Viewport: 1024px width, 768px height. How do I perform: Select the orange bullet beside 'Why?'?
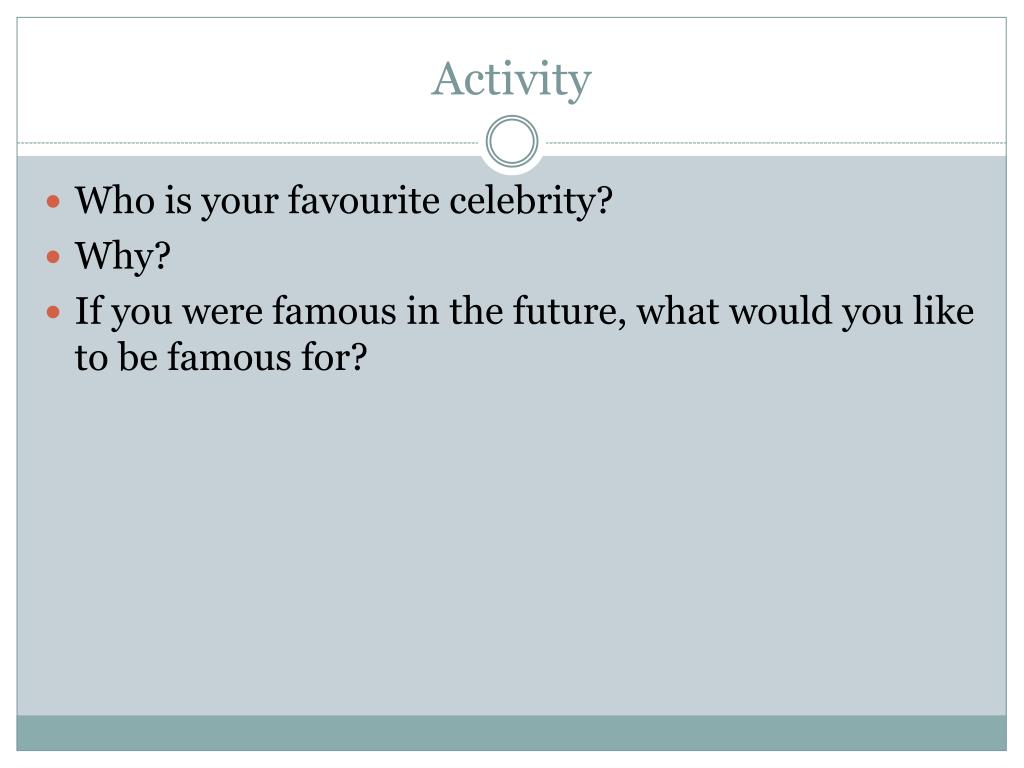click(x=54, y=257)
